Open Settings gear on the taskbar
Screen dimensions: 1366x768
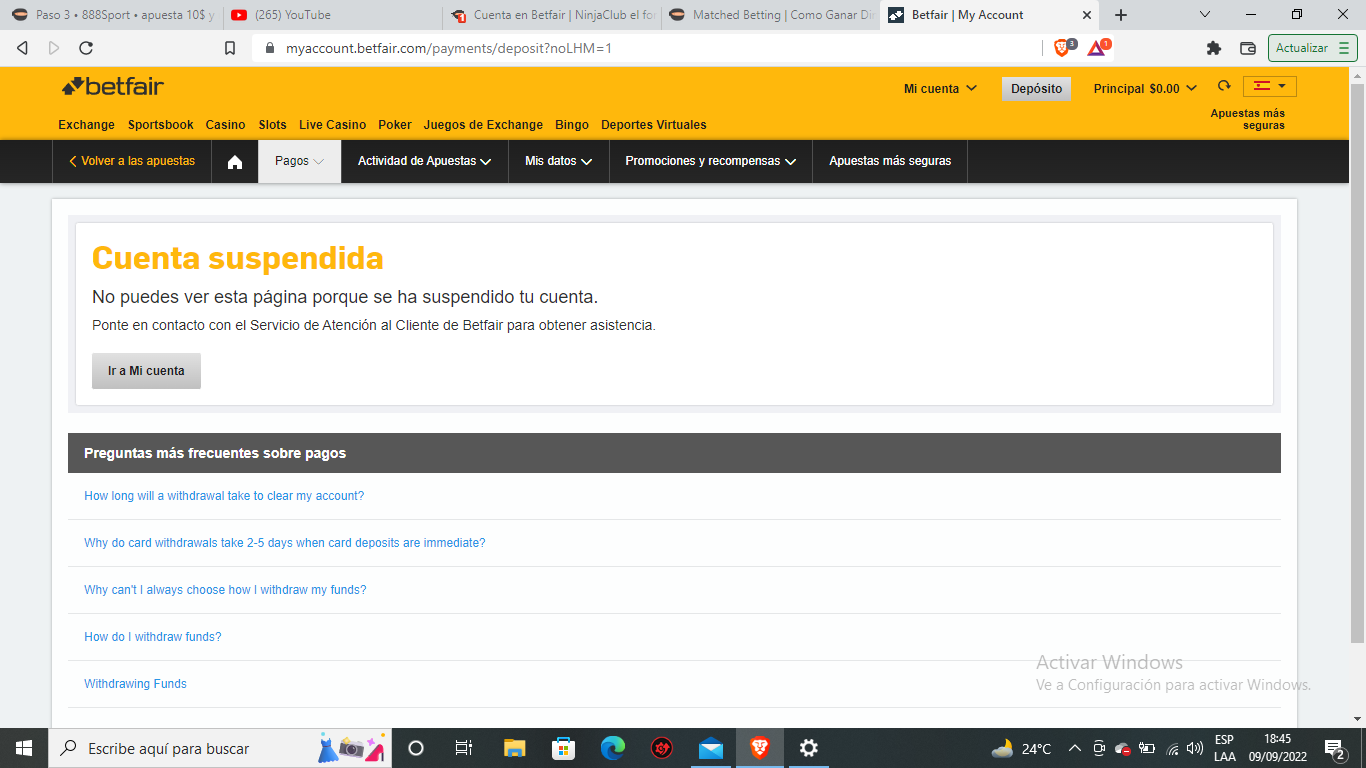pos(809,748)
